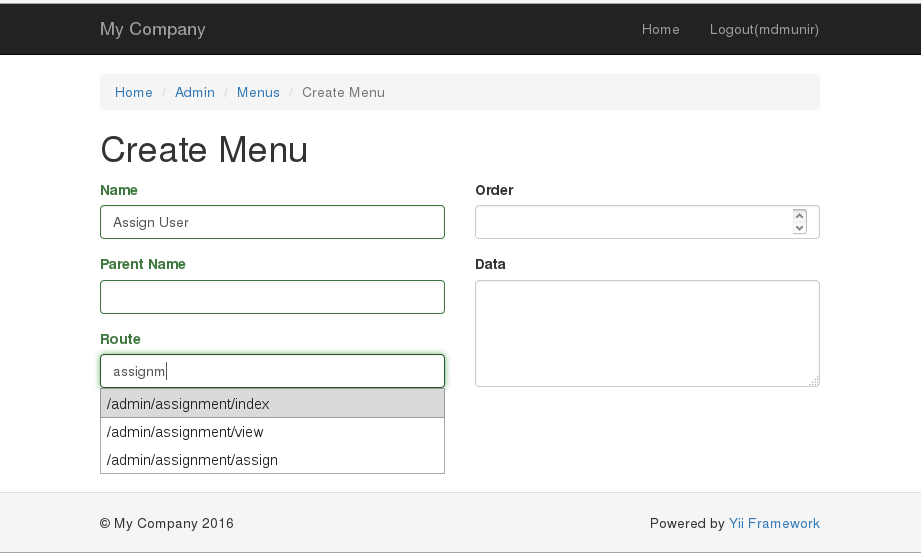Click into the empty Parent Name field
The image size is (921, 553).
272,297
